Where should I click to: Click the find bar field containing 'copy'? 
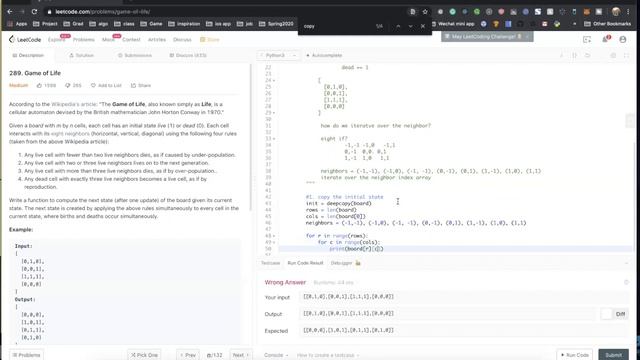pos(337,26)
